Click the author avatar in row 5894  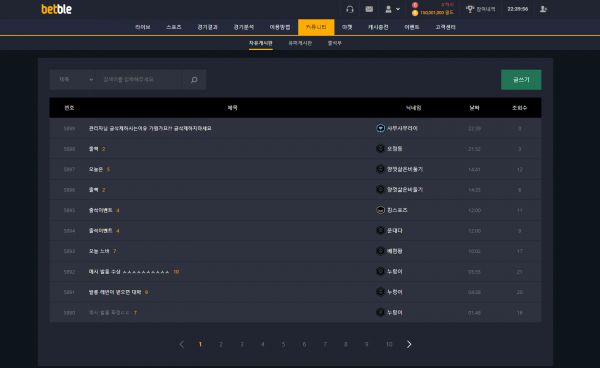[x=380, y=230]
